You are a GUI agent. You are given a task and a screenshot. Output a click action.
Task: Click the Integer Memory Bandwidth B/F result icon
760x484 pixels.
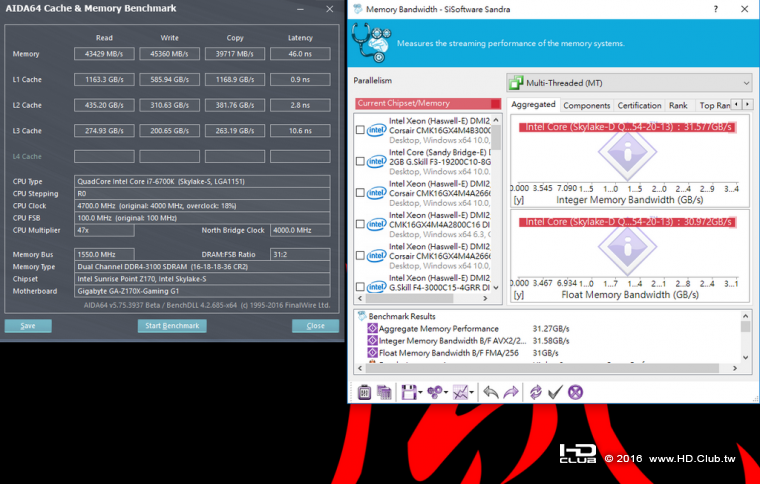(372, 341)
